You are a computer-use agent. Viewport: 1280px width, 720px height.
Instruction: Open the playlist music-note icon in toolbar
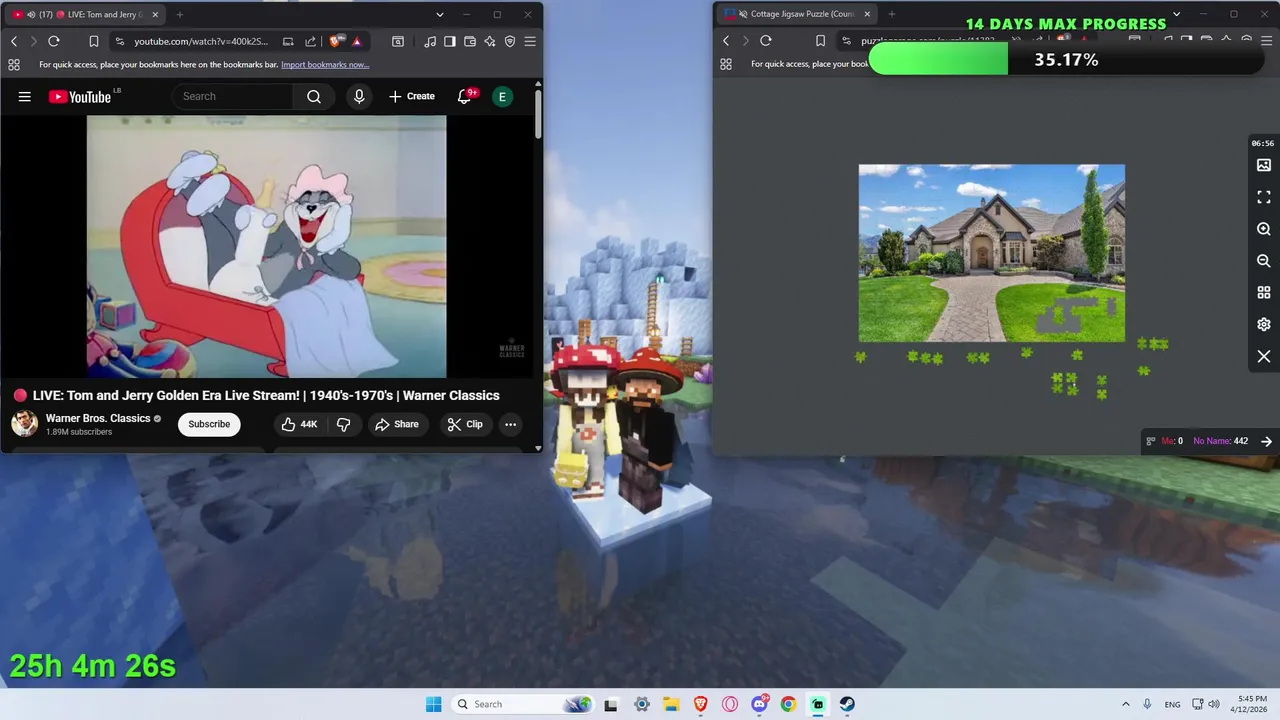click(430, 41)
